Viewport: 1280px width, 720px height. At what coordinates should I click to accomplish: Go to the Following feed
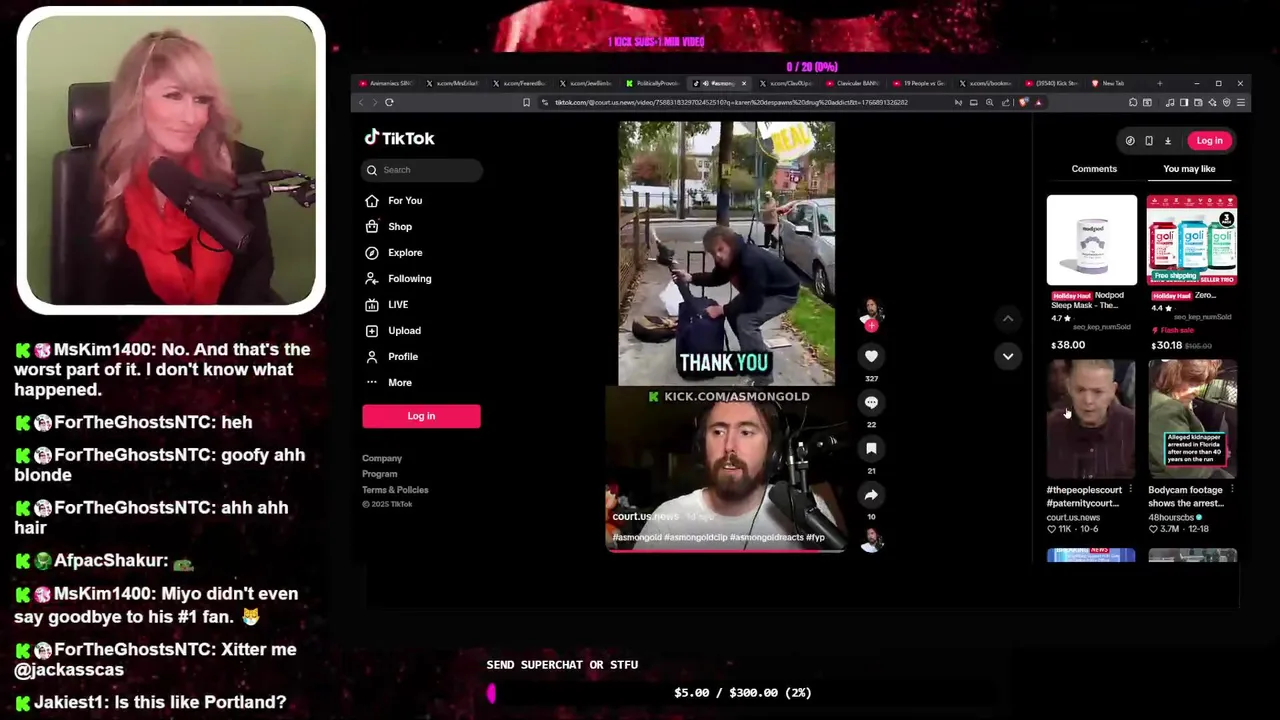pyautogui.click(x=398, y=278)
